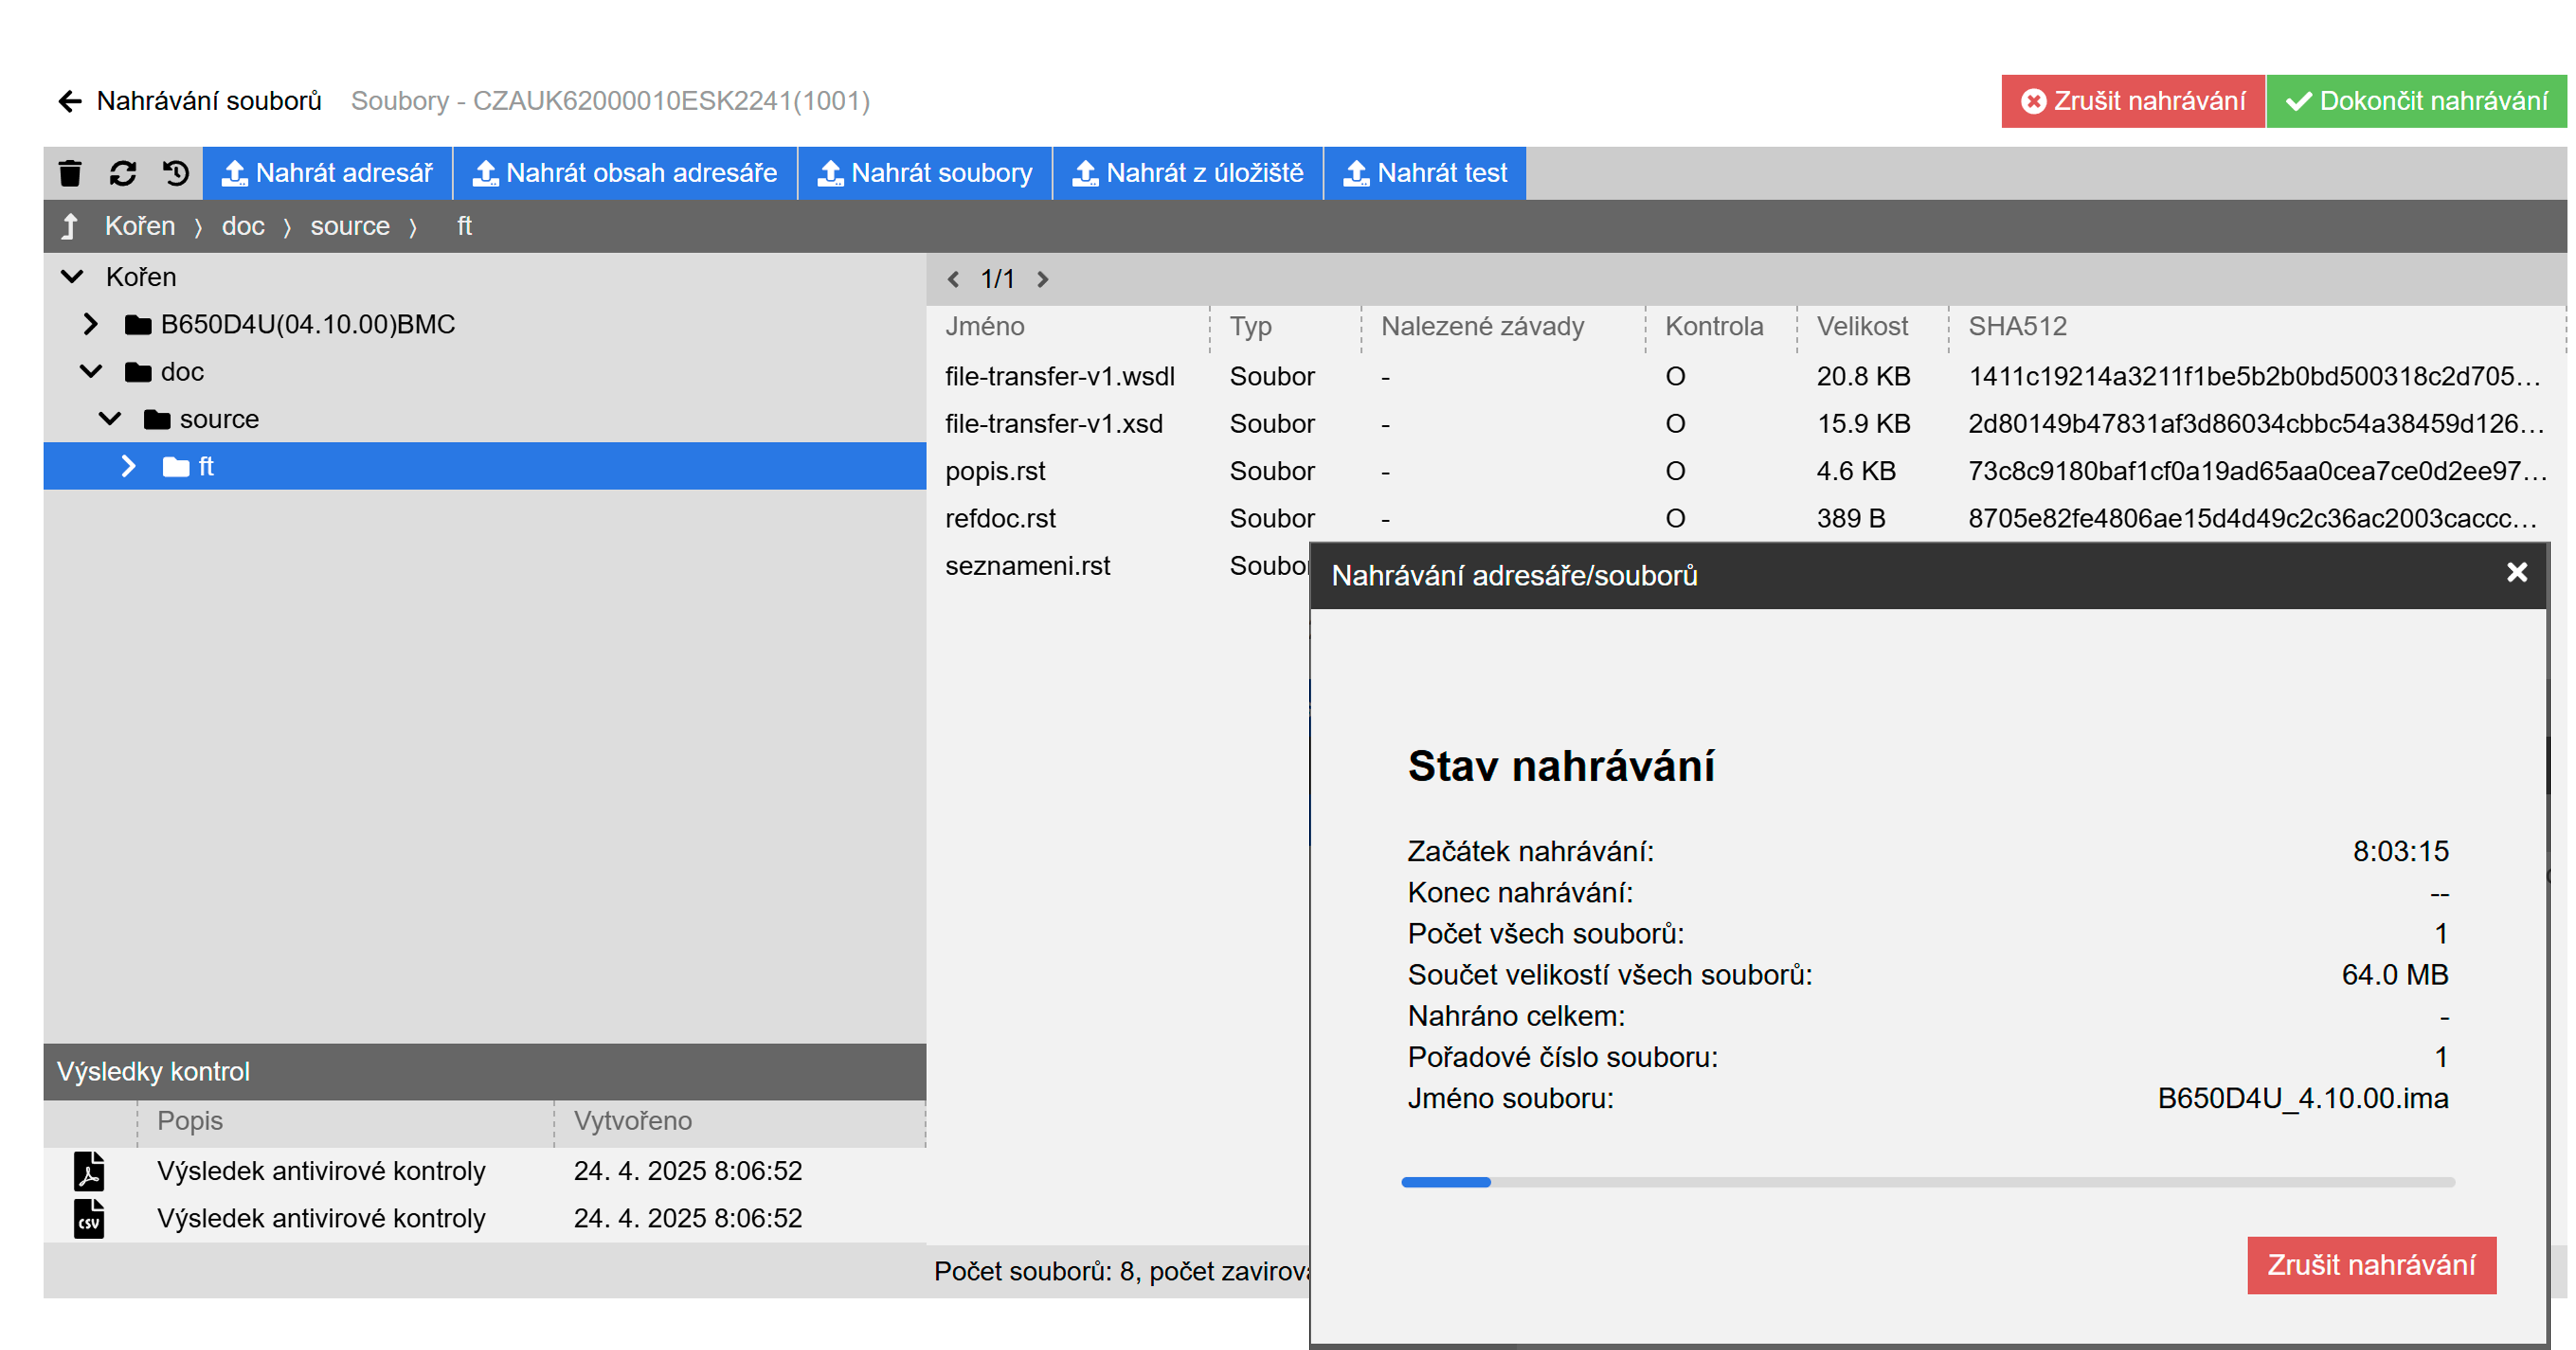Click the up-level arrow in breadcrumb bar
Image resolution: width=2576 pixels, height=1350 pixels.
pos(70,226)
